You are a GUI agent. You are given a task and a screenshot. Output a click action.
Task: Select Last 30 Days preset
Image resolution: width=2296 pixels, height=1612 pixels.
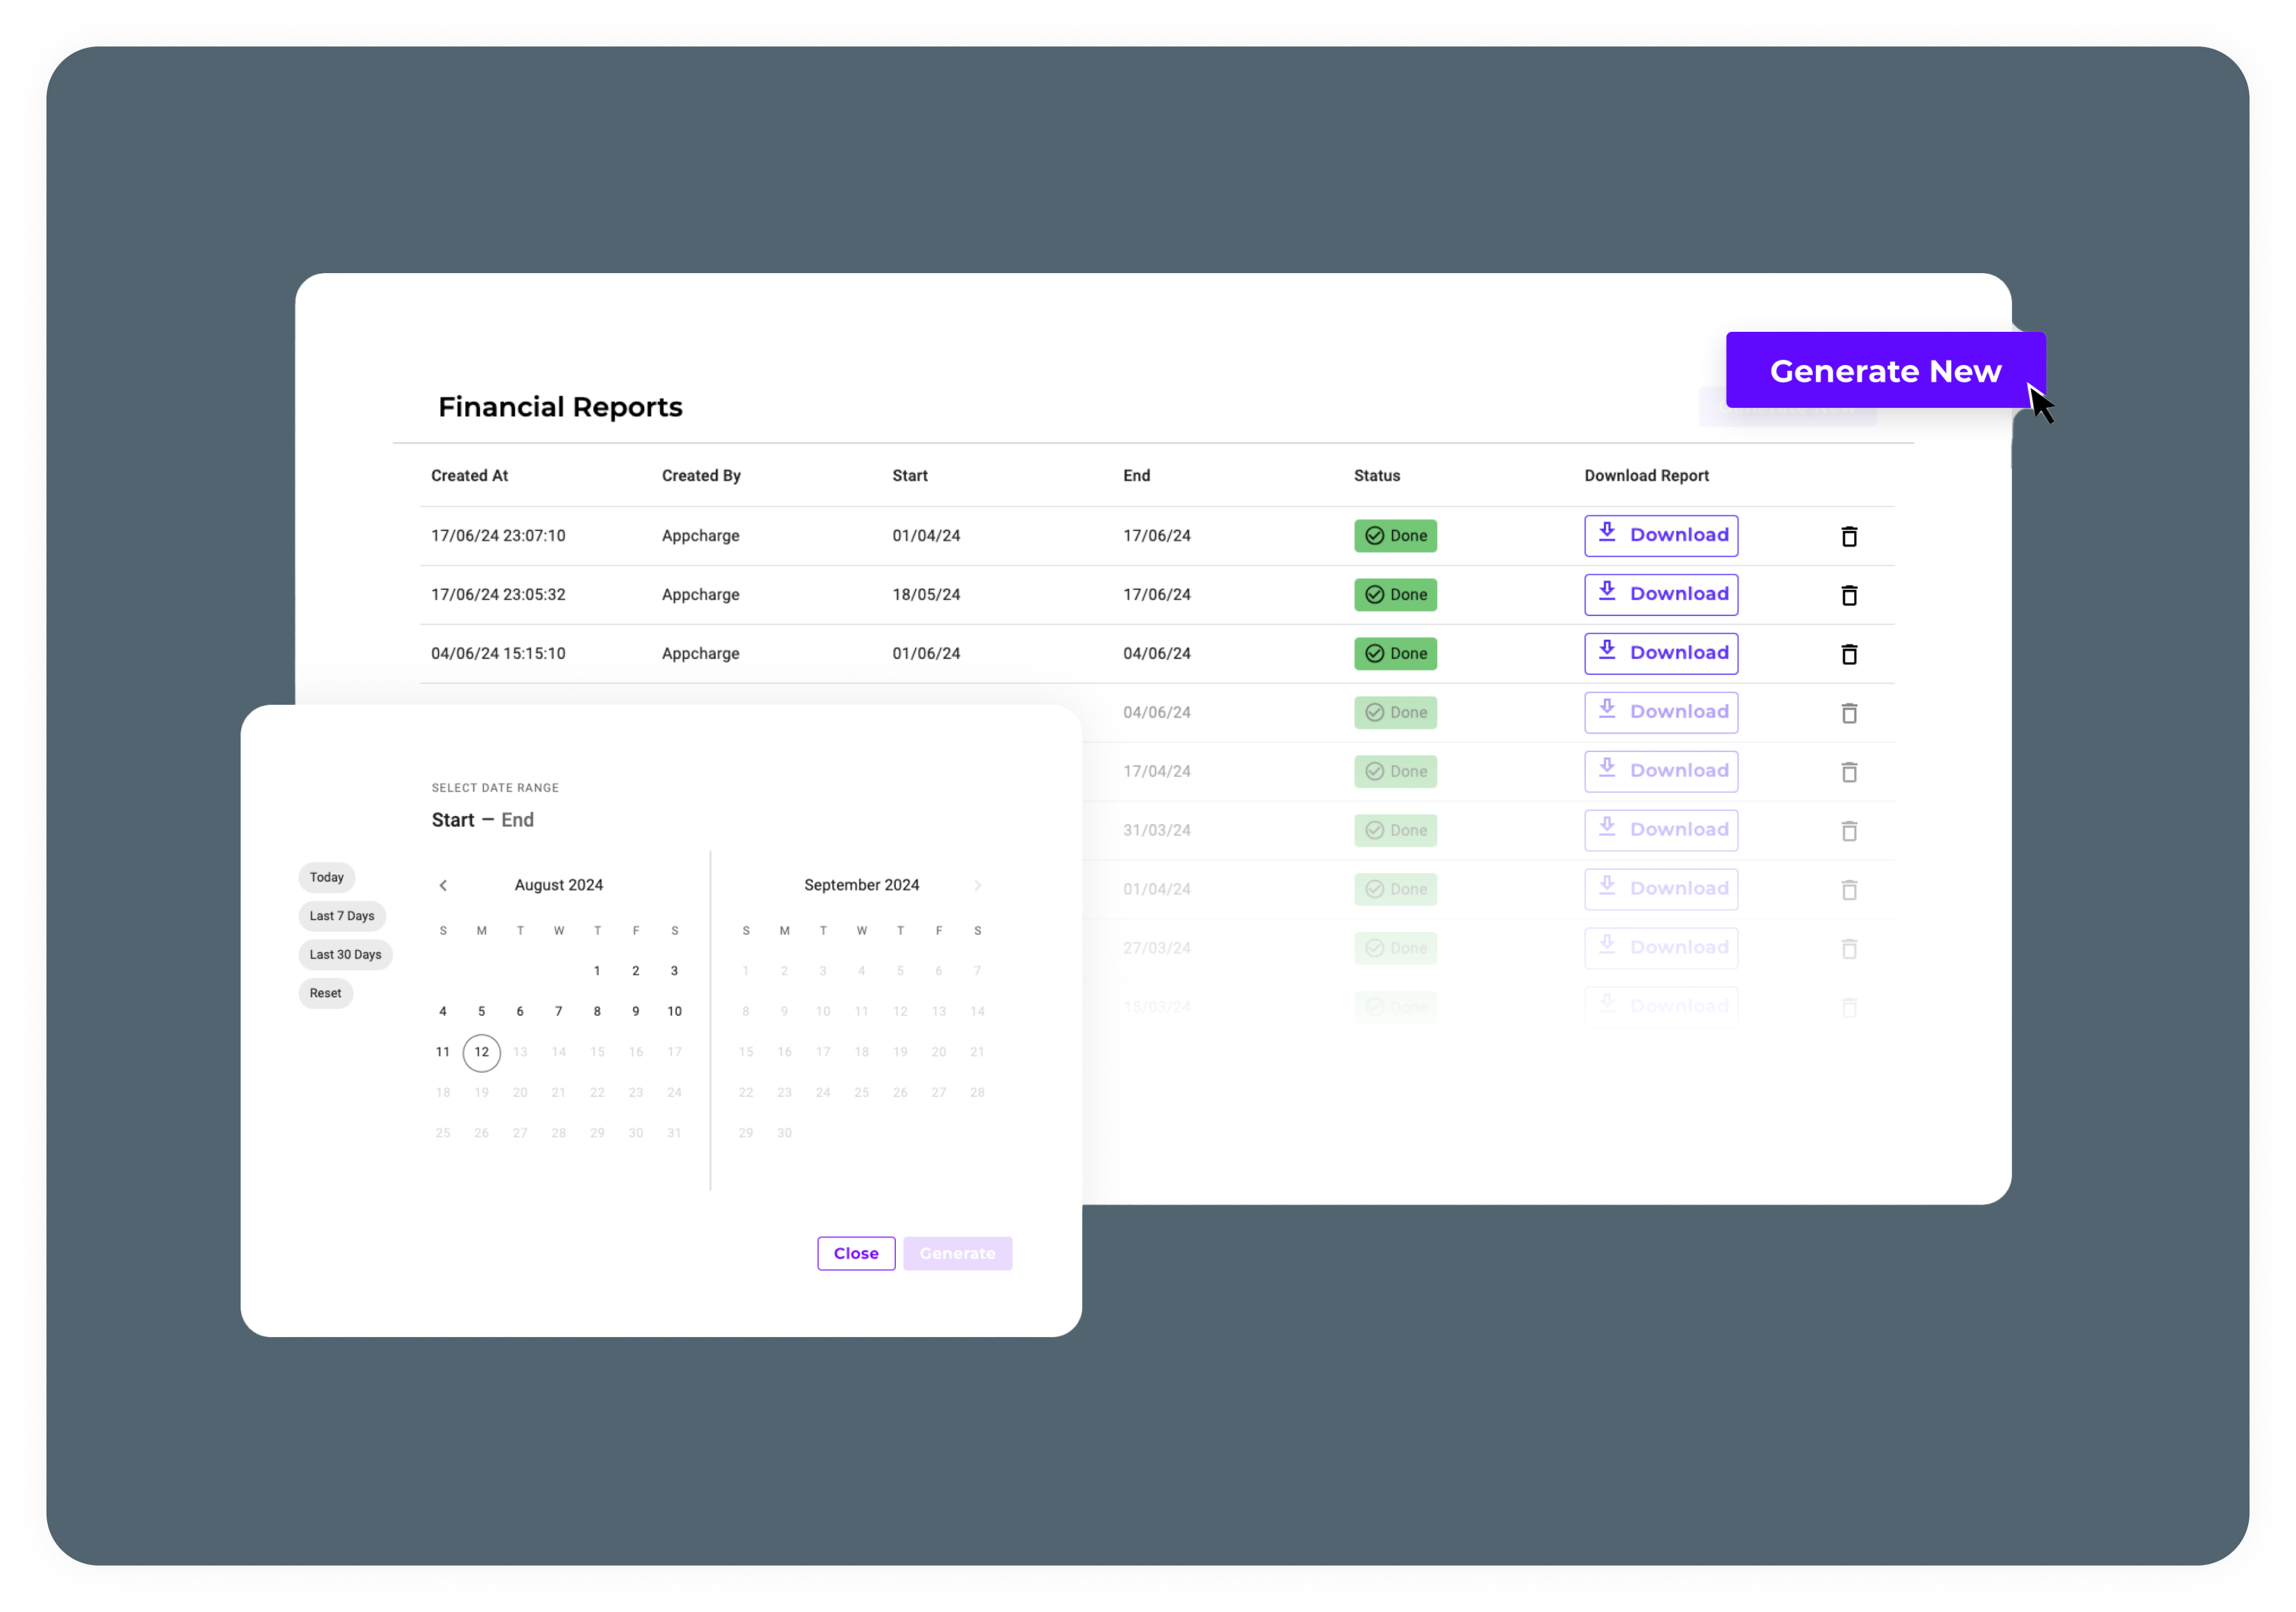click(345, 955)
